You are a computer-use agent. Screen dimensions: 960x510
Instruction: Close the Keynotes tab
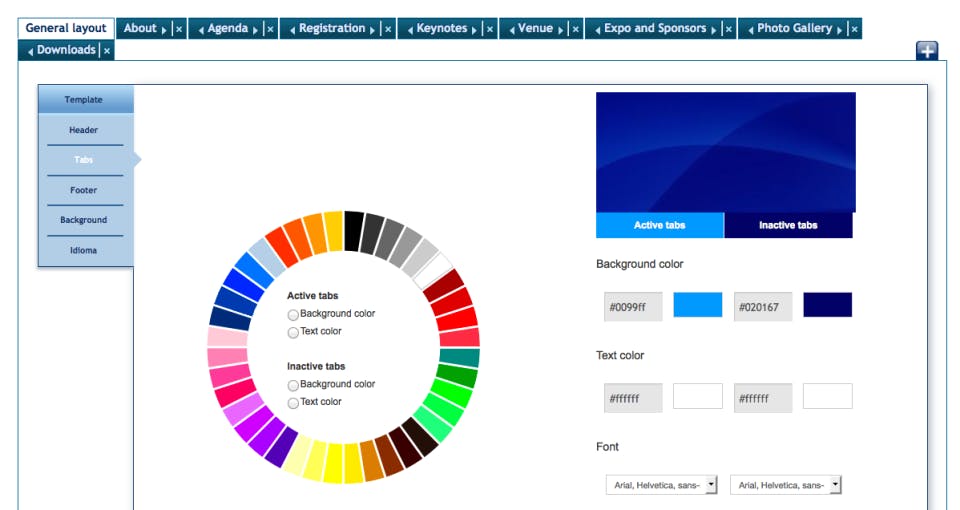490,29
